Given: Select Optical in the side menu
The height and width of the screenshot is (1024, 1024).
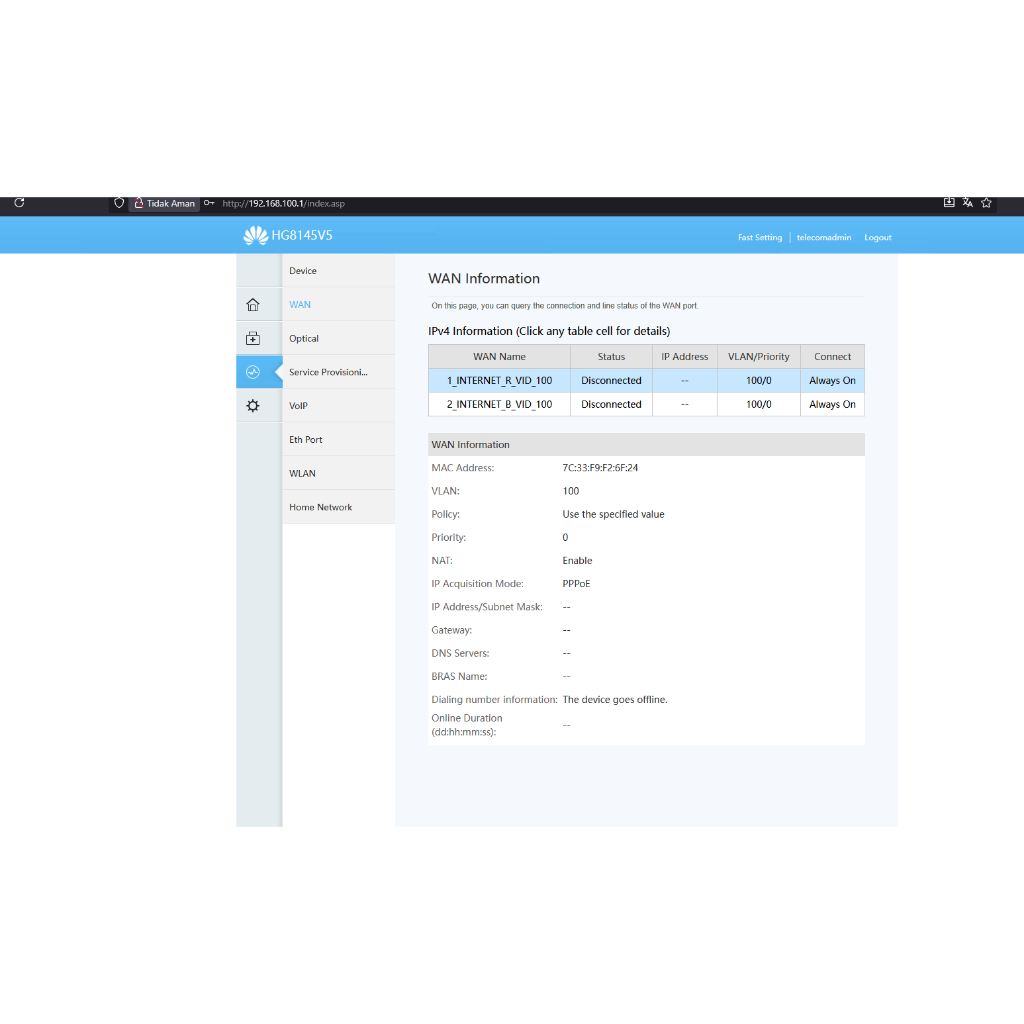Looking at the screenshot, I should pos(304,339).
